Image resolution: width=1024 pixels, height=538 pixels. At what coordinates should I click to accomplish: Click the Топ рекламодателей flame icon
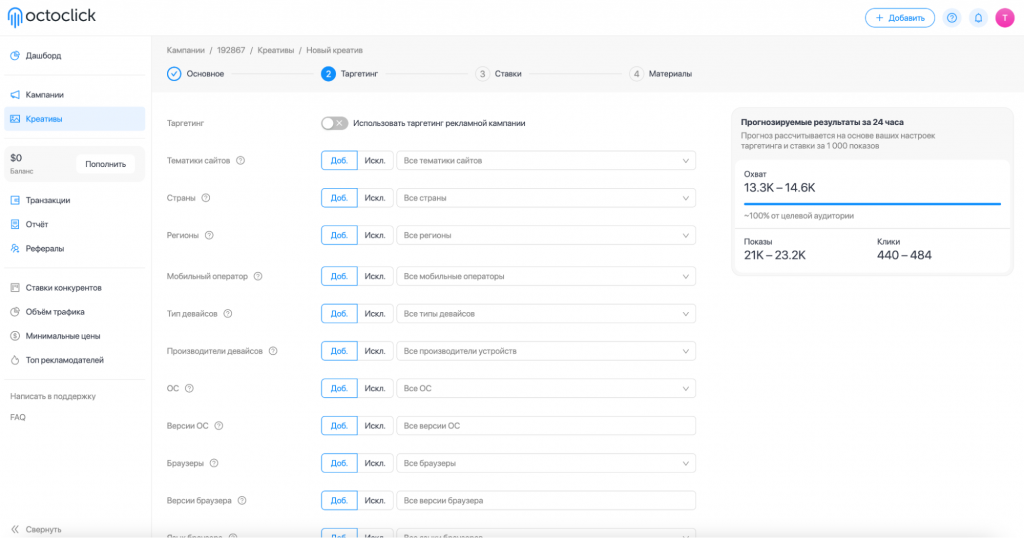click(15, 360)
